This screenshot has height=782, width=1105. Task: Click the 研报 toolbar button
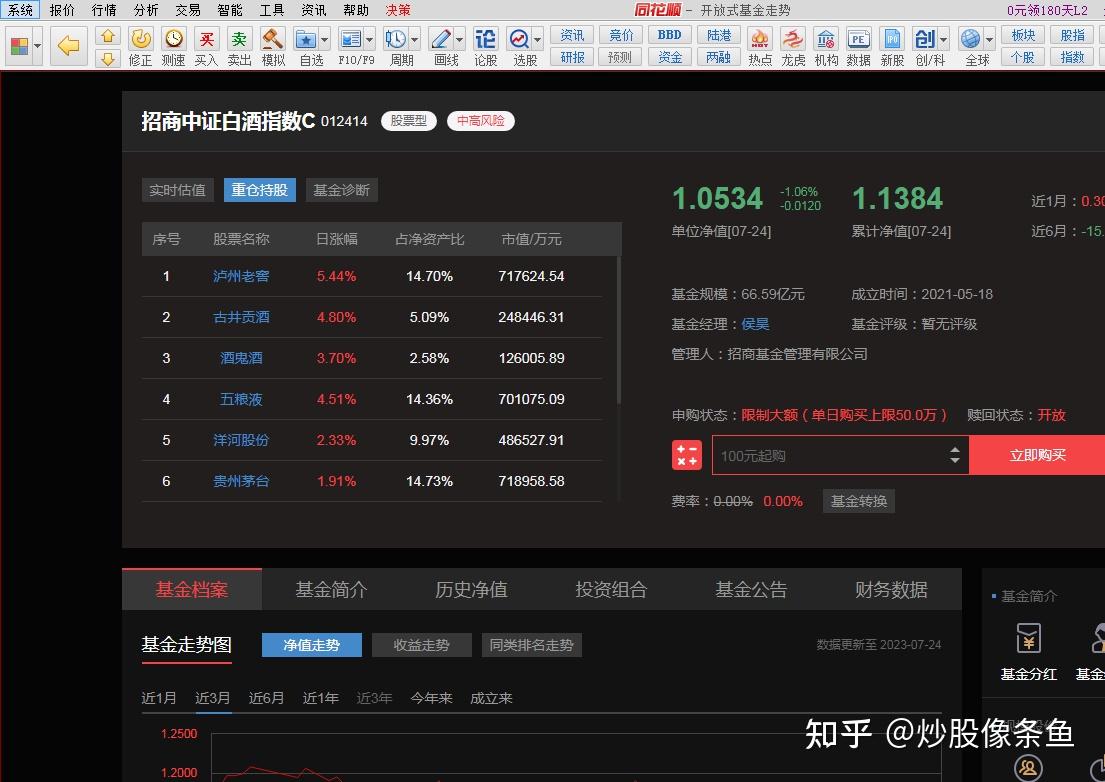(572, 57)
